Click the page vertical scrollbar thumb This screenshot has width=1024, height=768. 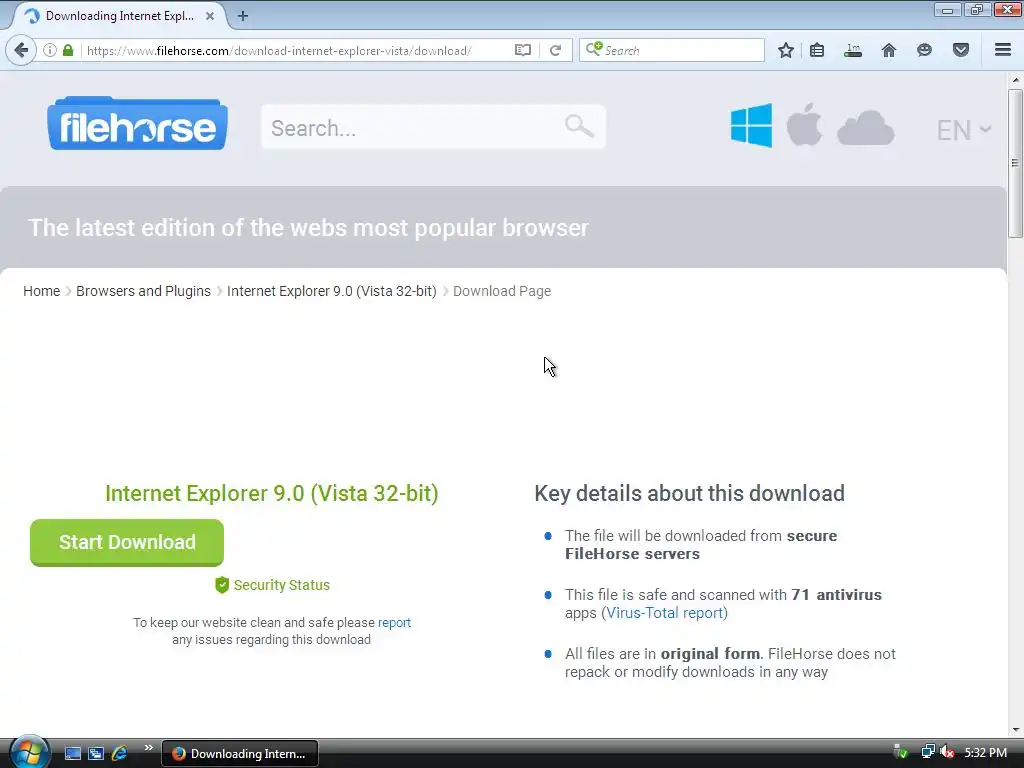point(1015,163)
